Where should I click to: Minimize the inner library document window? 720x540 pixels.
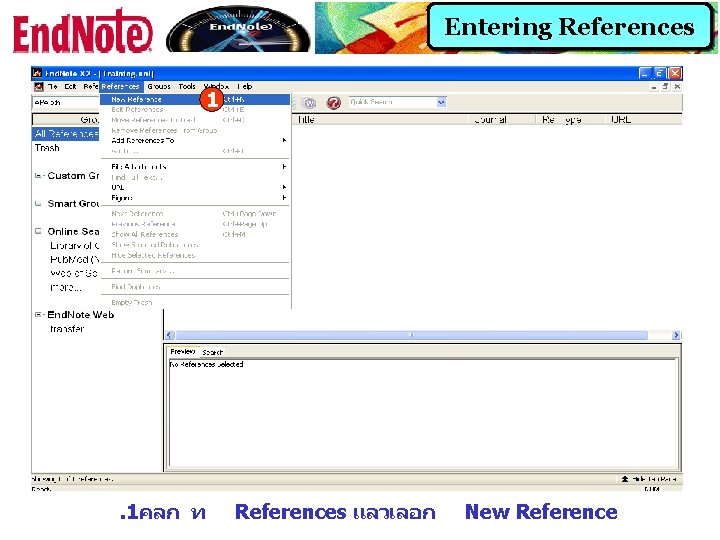point(654,86)
